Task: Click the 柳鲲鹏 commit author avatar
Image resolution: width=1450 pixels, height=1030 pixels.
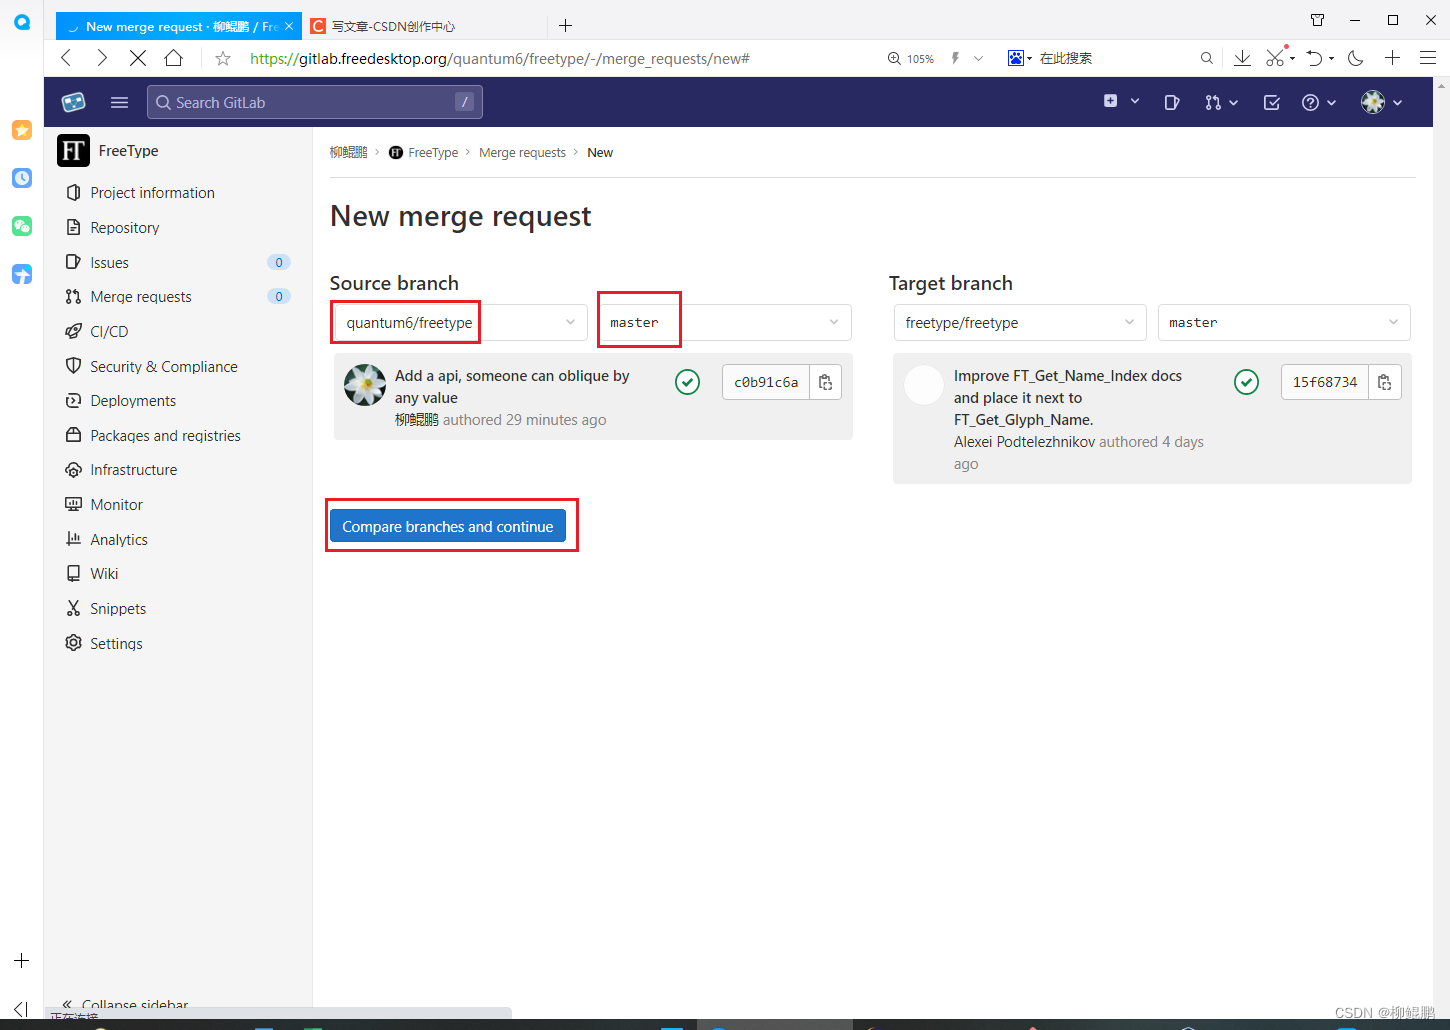Action: pos(365,385)
